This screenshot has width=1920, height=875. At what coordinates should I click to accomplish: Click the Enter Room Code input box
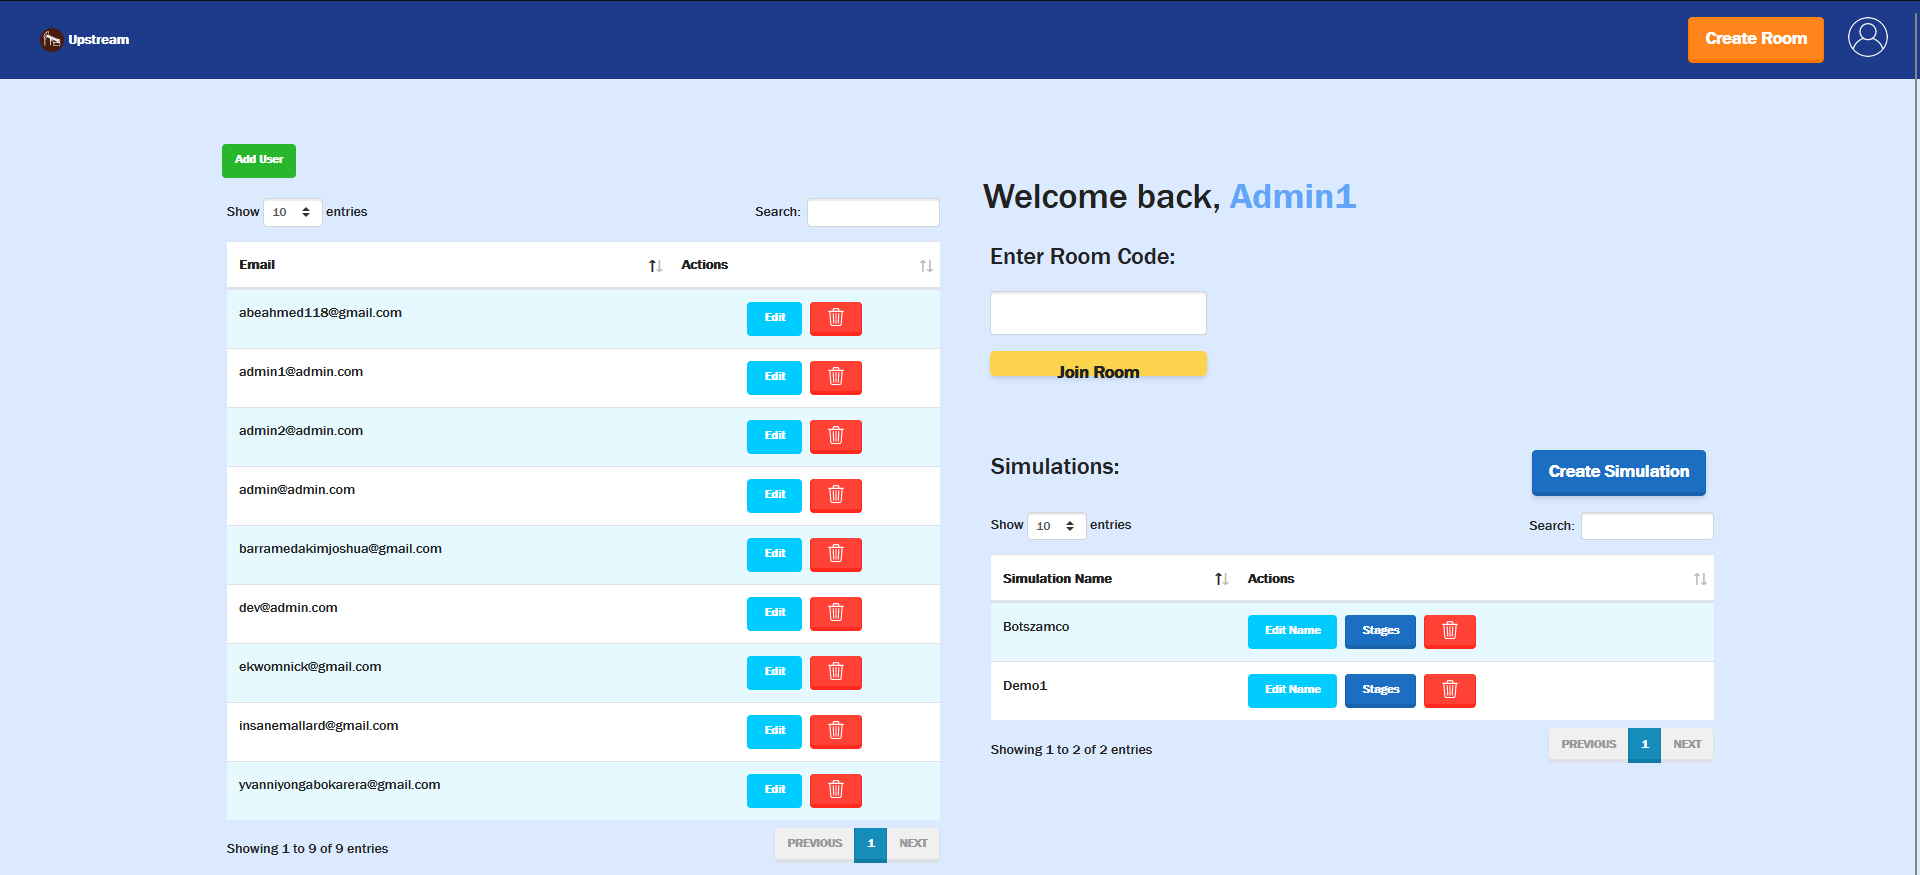coord(1098,313)
